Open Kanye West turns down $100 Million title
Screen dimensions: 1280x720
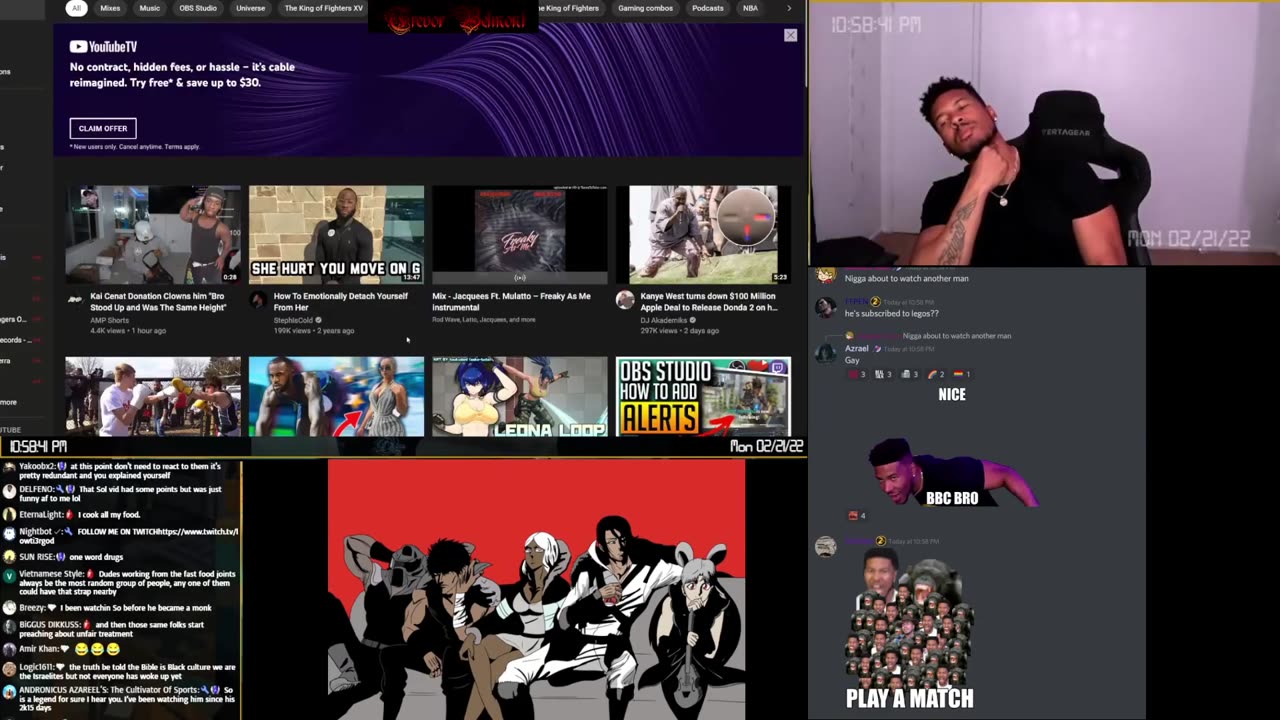pos(709,302)
